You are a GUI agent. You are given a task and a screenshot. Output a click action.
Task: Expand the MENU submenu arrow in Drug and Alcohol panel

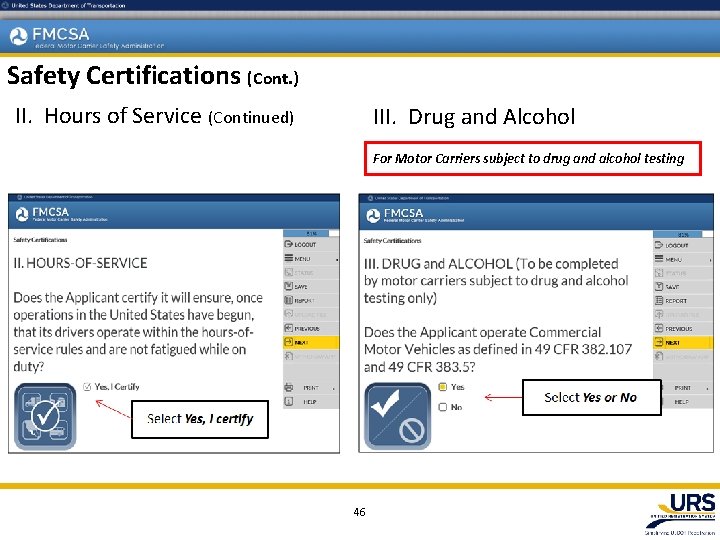(x=710, y=260)
